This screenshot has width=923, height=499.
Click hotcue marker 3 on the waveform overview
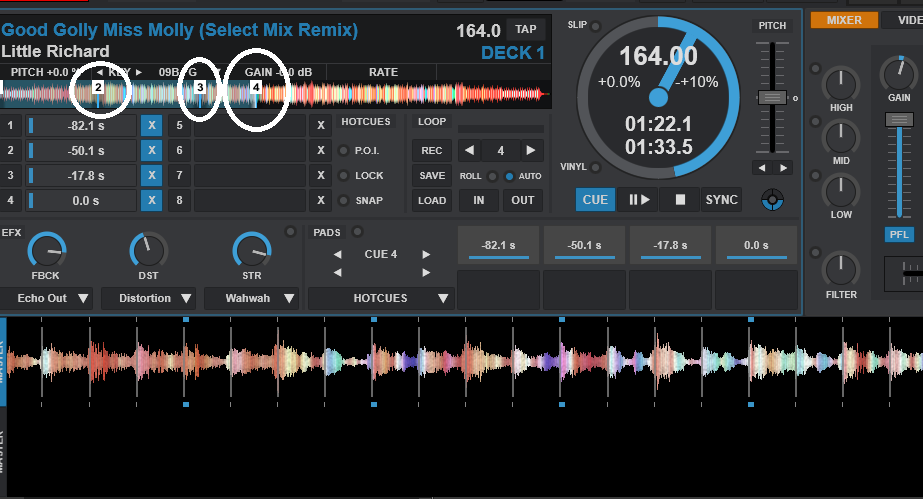[200, 88]
